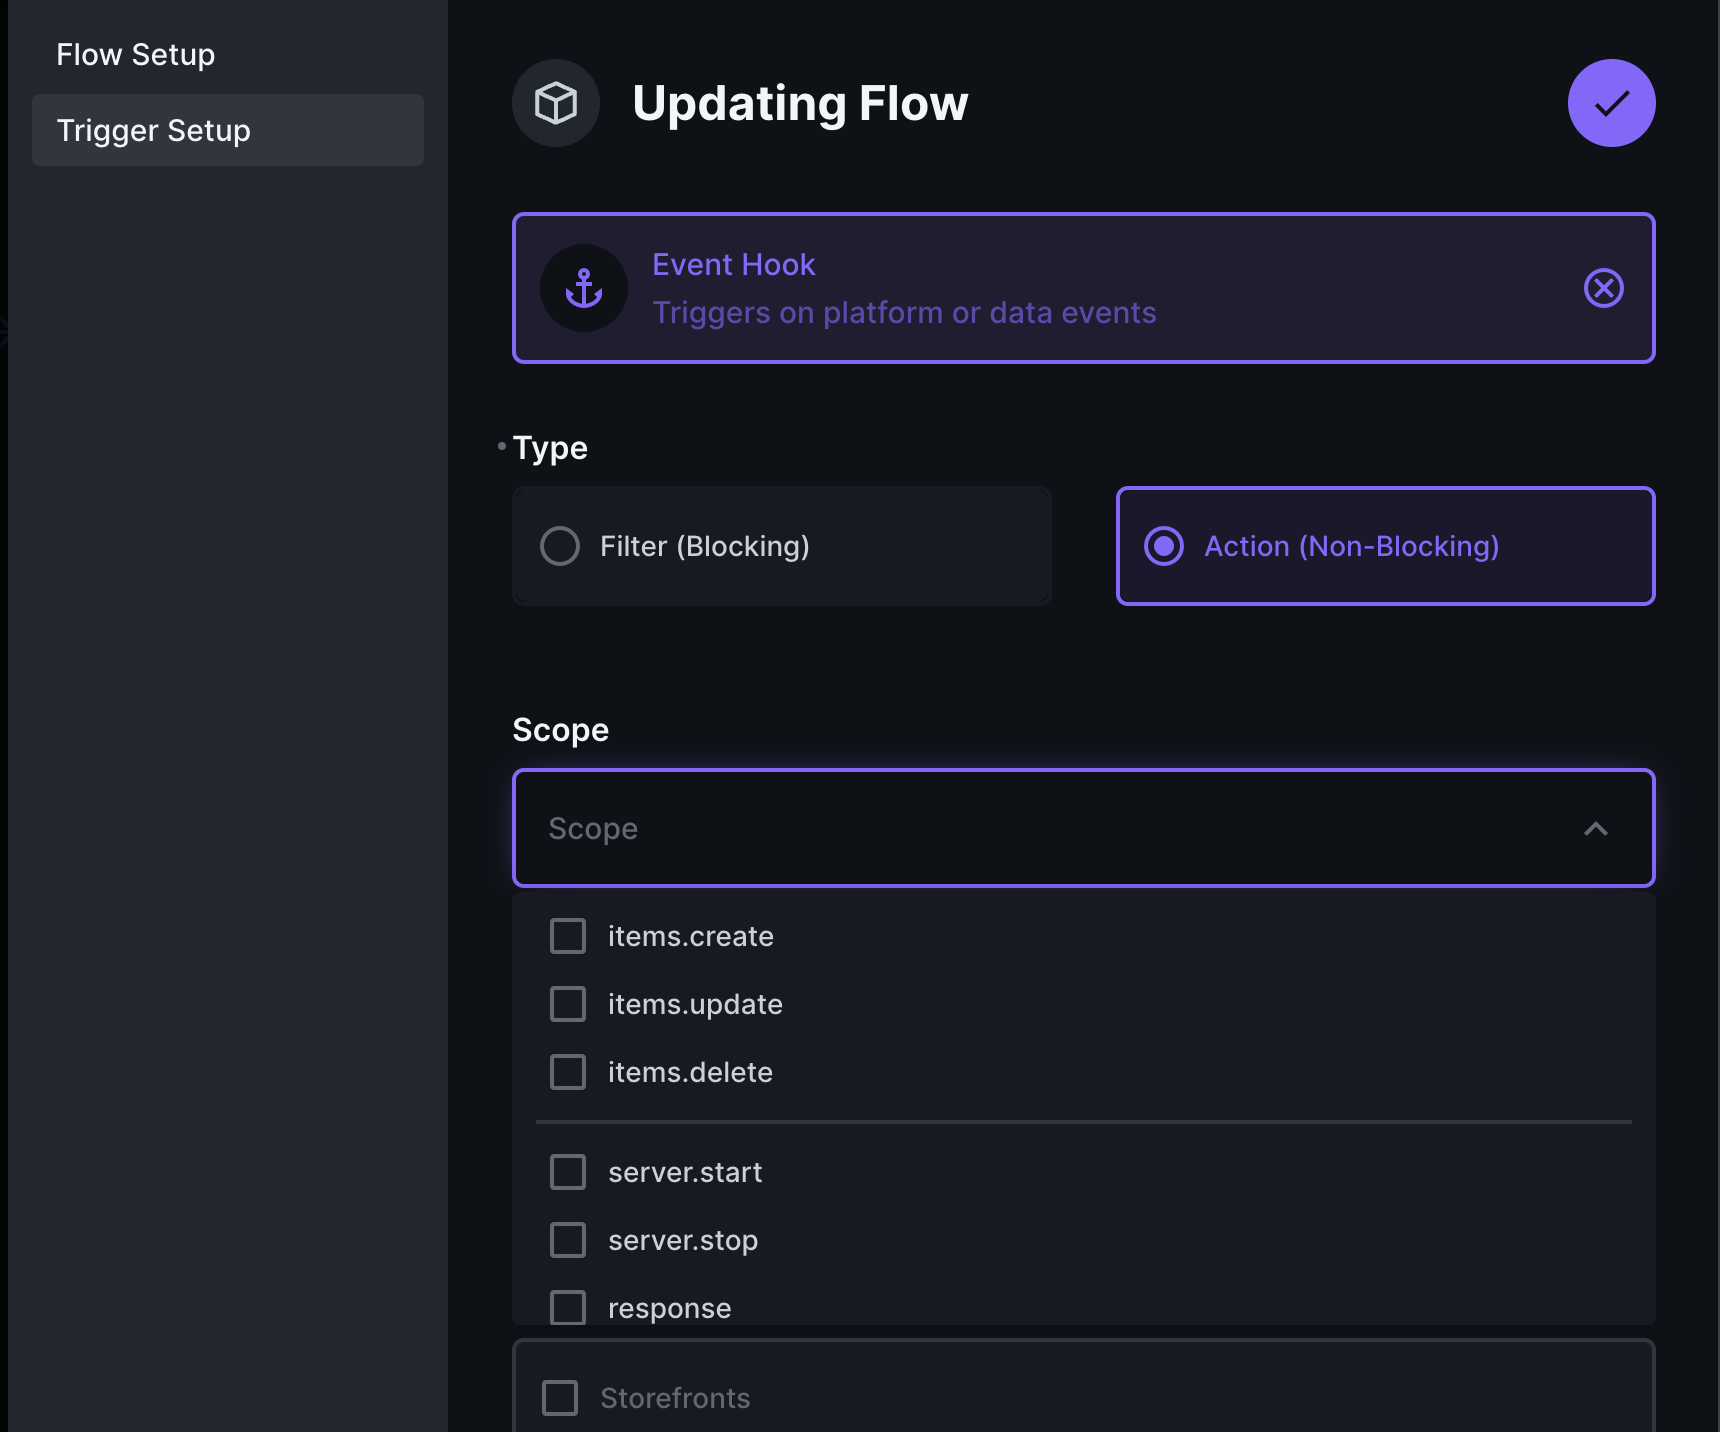Click the server.stop label text
Screen dimensions: 1720x1432
[x=683, y=1240]
